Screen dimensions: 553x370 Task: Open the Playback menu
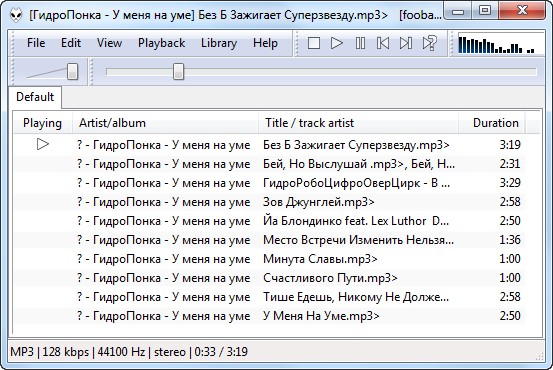coord(162,43)
